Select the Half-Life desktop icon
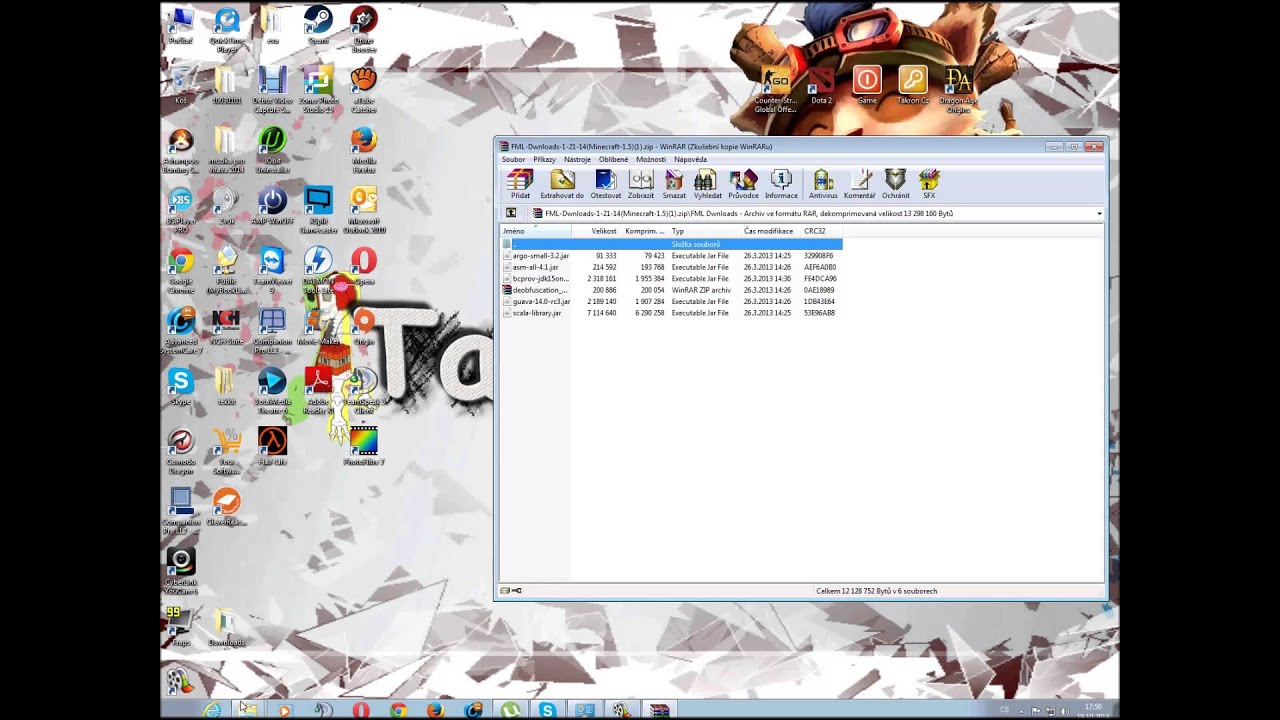Image resolution: width=1280 pixels, height=720 pixels. pos(272,447)
